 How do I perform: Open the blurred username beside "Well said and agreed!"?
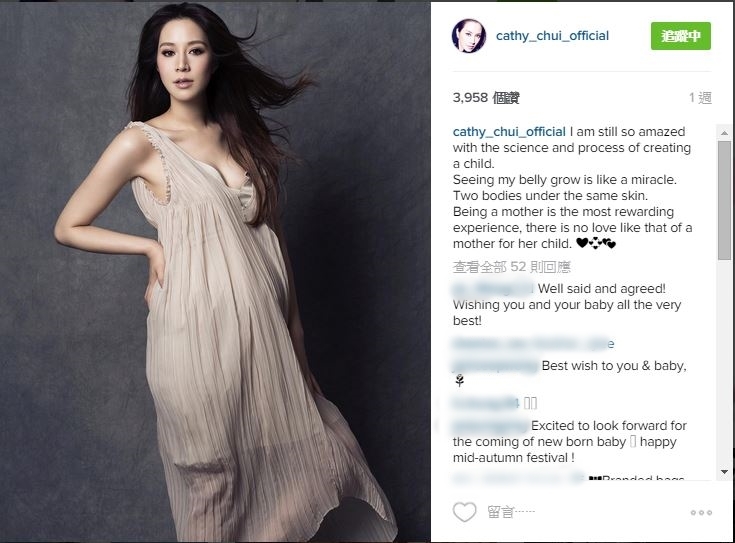coord(492,288)
